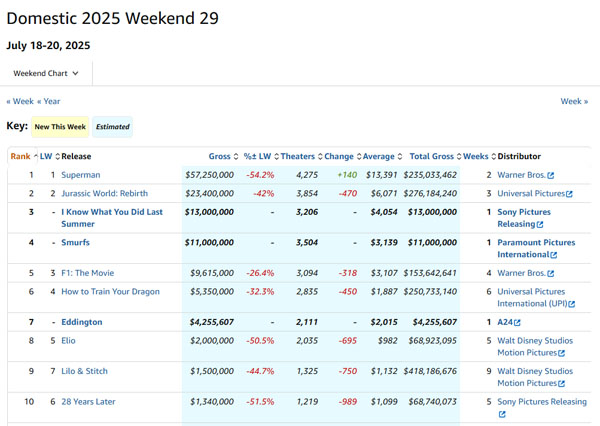The height and width of the screenshot is (426, 600).
Task: Open Paramount Pictures International distributor link
Action: click(x=536, y=248)
